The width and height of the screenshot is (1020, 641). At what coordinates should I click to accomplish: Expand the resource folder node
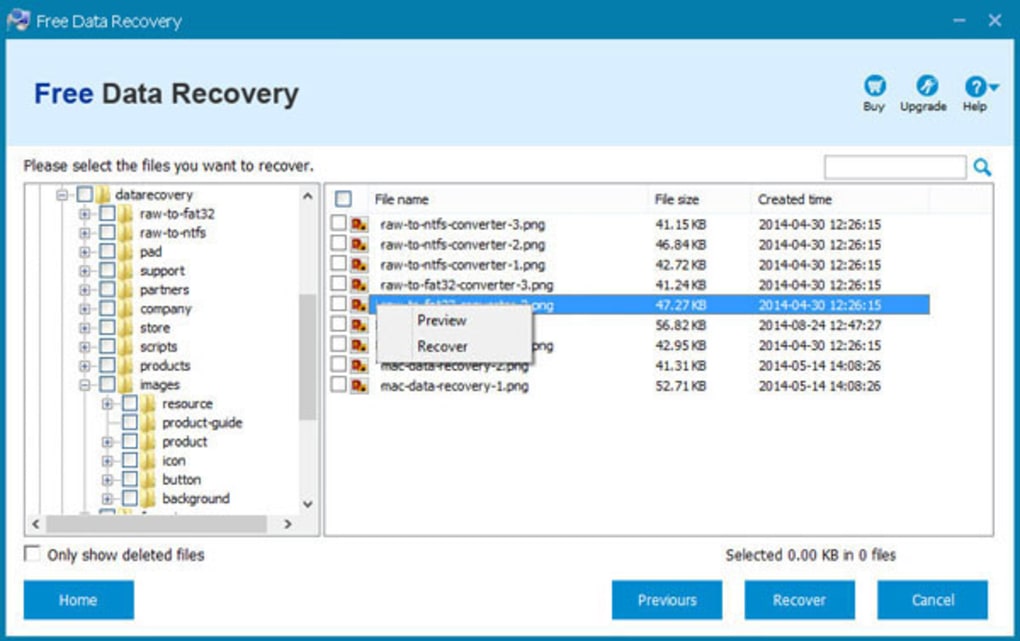(x=108, y=404)
